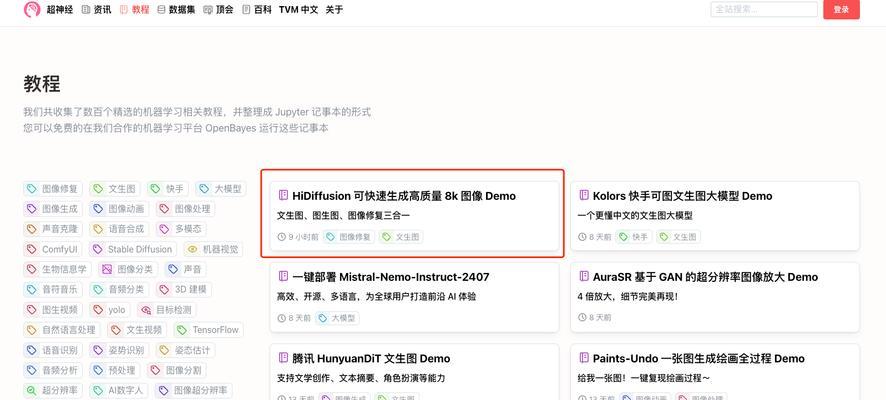Open the TVM 中文 link
The width and height of the screenshot is (886, 400).
(298, 10)
